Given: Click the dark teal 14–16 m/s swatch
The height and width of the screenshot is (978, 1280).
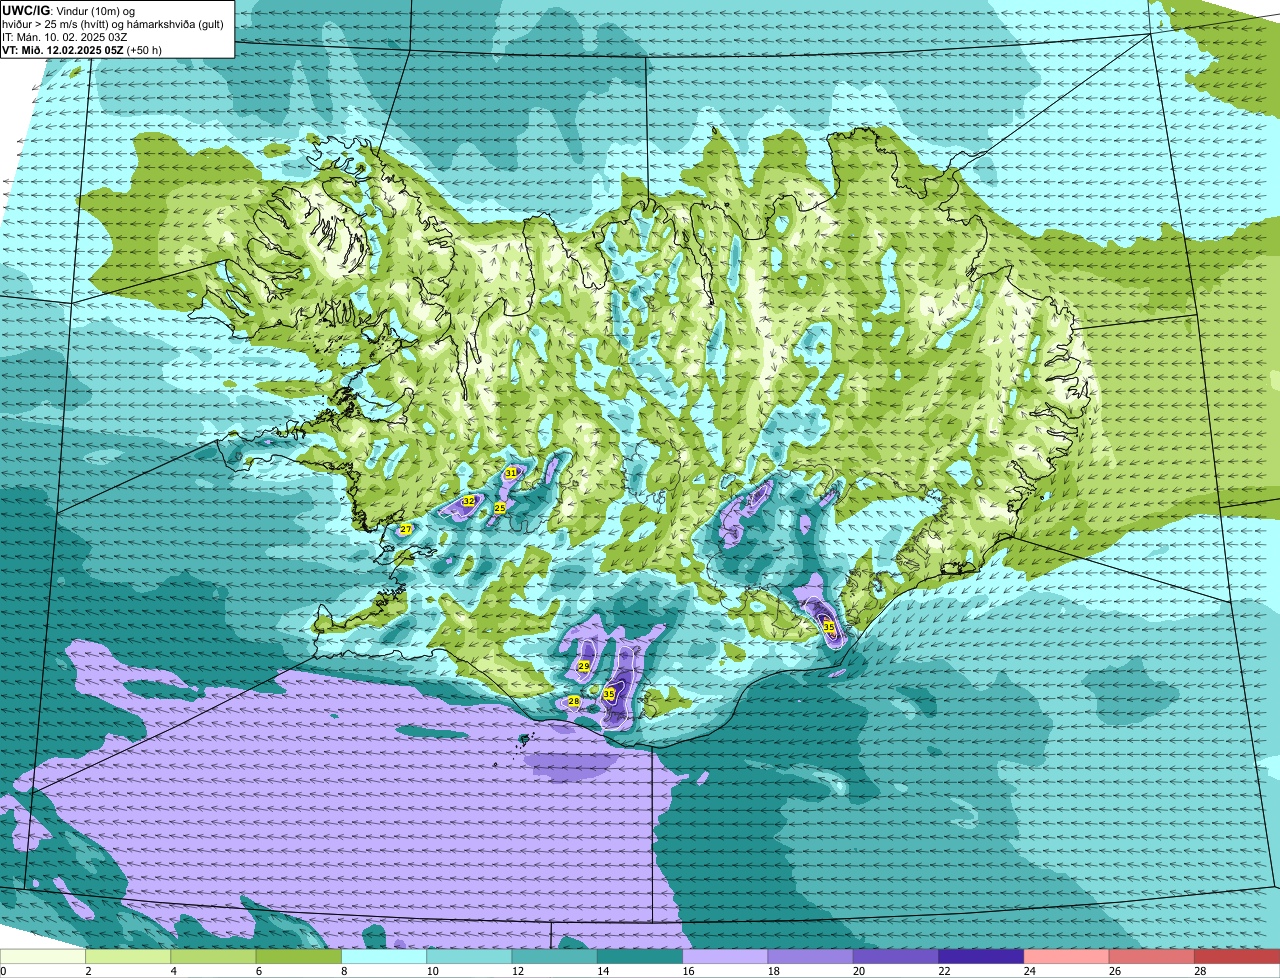Looking at the screenshot, I should pos(640,957).
